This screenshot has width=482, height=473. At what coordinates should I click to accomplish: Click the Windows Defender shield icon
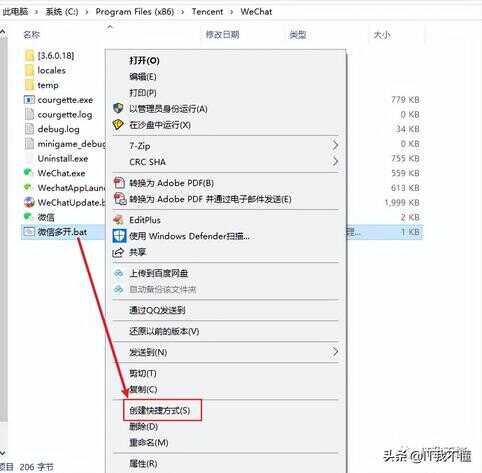tap(119, 235)
